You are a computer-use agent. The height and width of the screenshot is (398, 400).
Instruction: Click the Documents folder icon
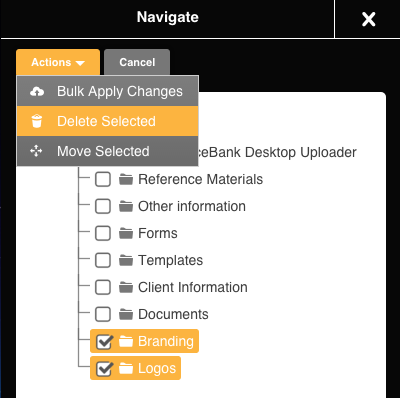pyautogui.click(x=126, y=314)
